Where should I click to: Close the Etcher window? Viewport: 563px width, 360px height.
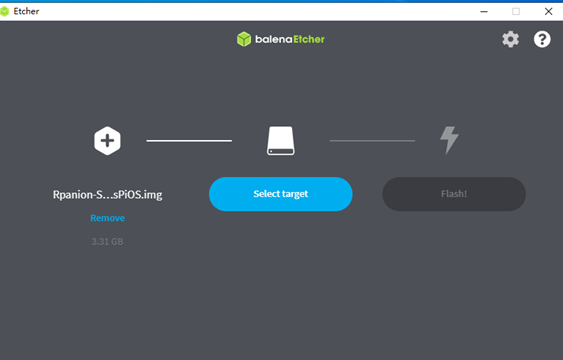pyautogui.click(x=548, y=11)
